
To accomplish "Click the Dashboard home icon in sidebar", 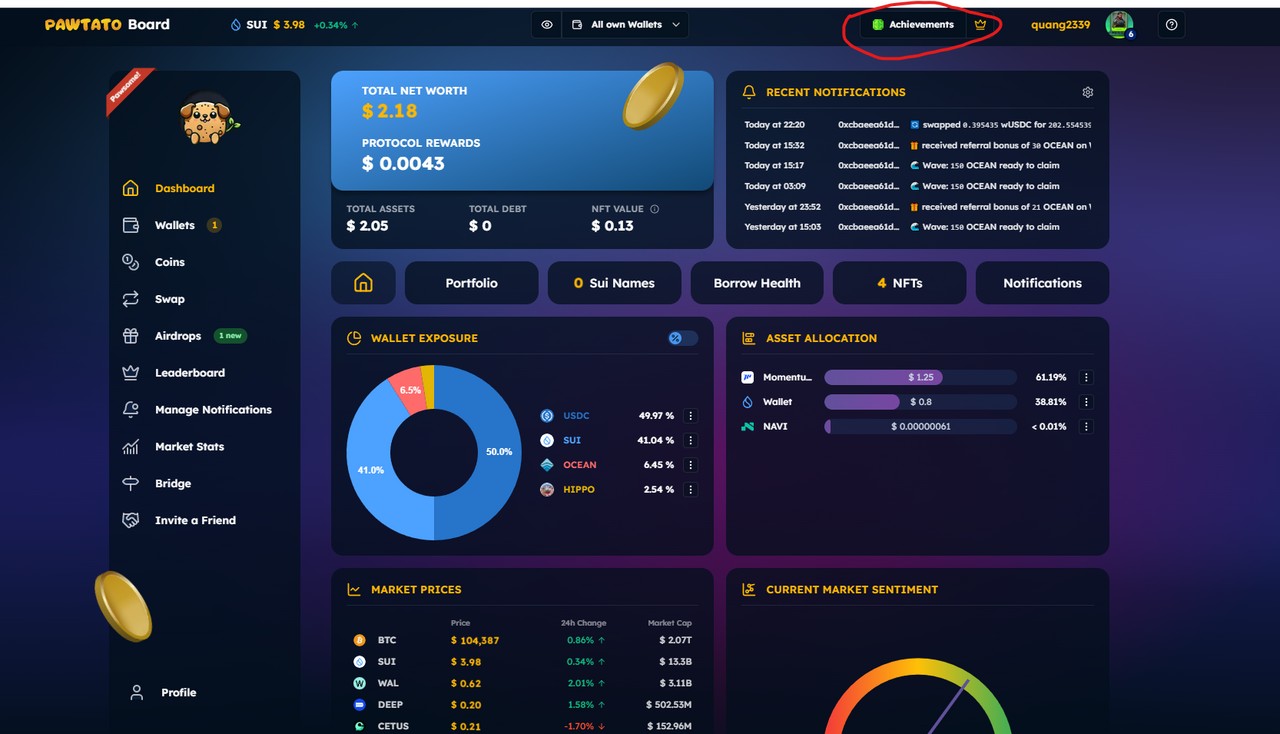I will click(130, 188).
